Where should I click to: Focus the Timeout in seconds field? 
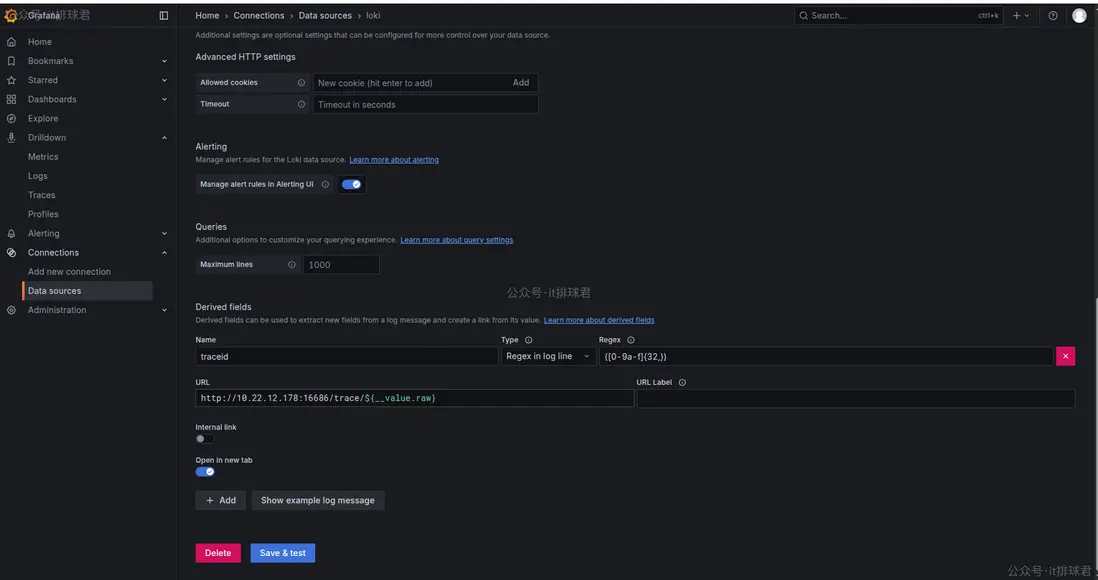click(426, 104)
